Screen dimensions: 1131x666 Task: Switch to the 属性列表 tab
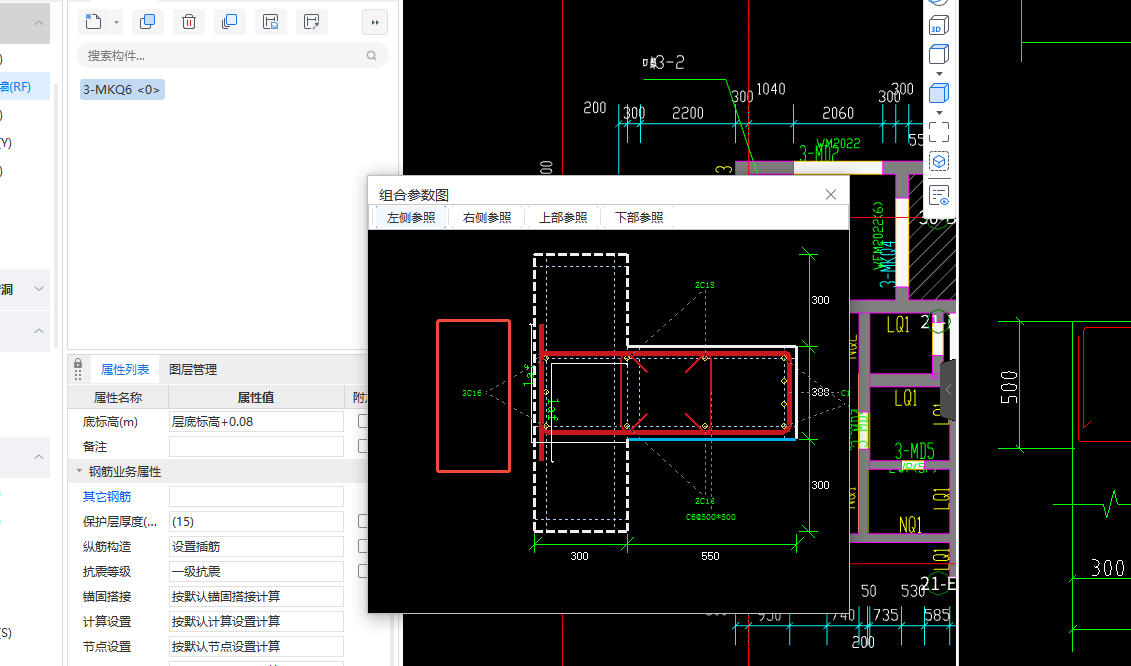click(x=125, y=369)
